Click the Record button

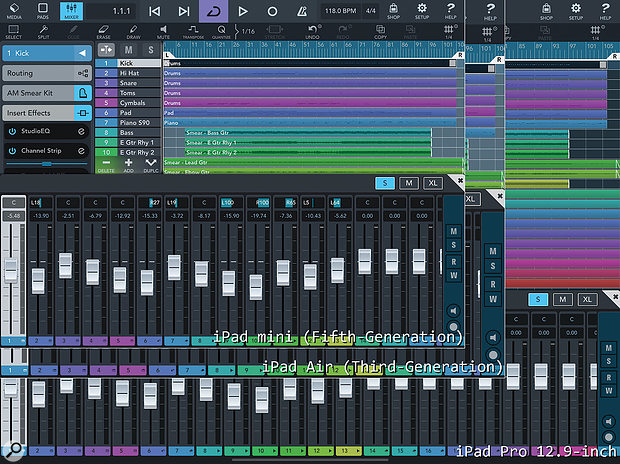click(272, 11)
